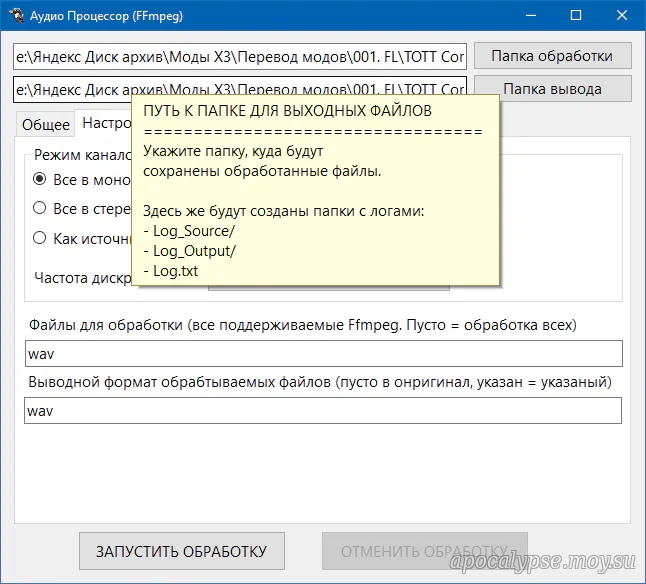Screen dimensions: 646x584
Task: Click the output folder path field
Action: [x=240, y=89]
